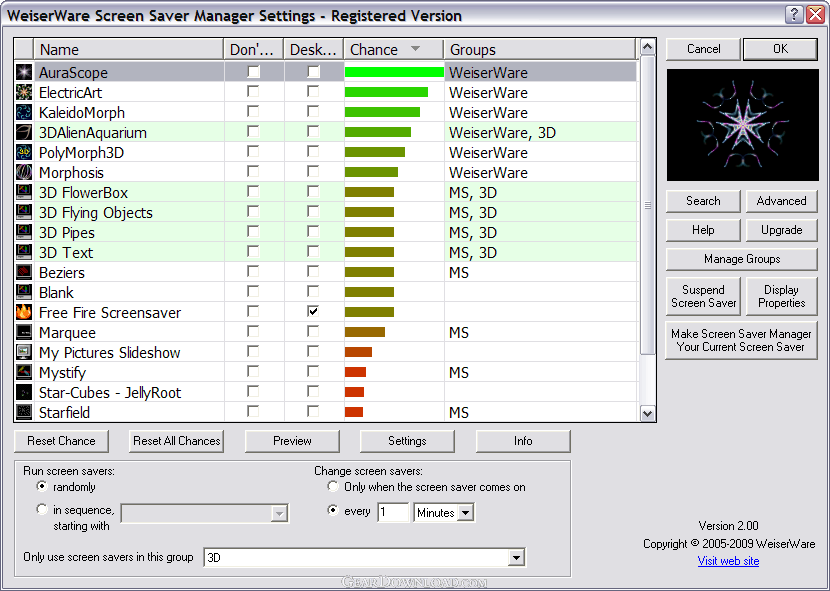Click the AuraScope screen saver icon
This screenshot has height=591, width=830.
pyautogui.click(x=24, y=72)
